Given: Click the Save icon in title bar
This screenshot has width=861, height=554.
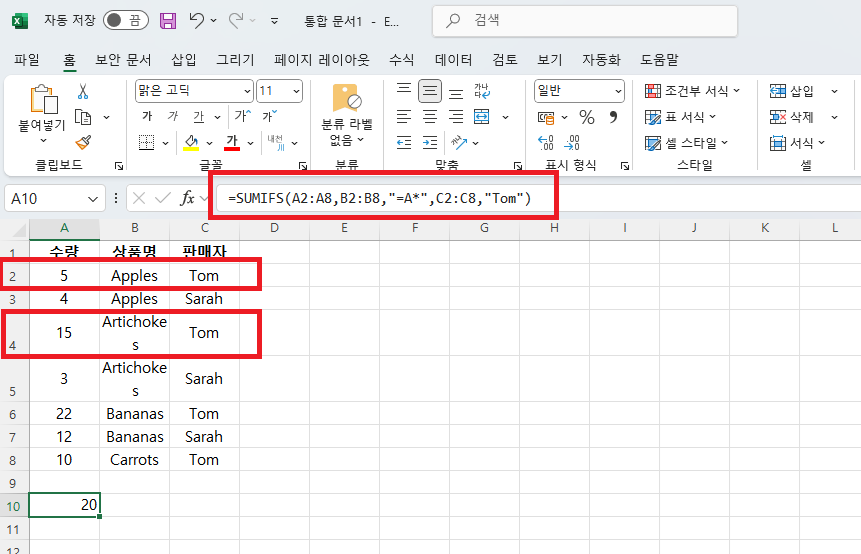Looking at the screenshot, I should coord(168,21).
